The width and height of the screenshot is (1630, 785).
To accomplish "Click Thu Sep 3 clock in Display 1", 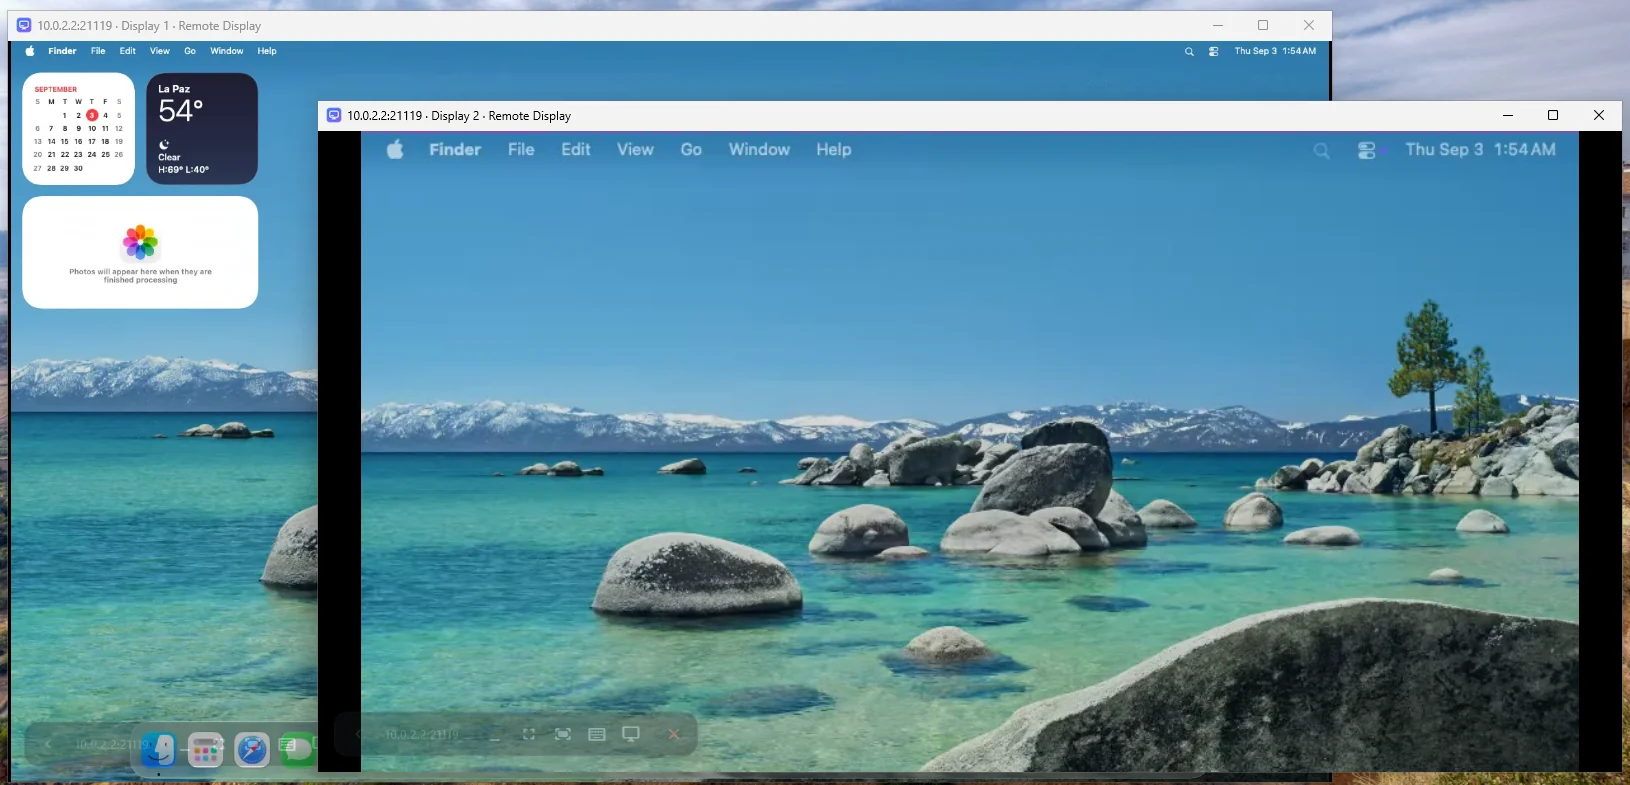I will [x=1275, y=51].
